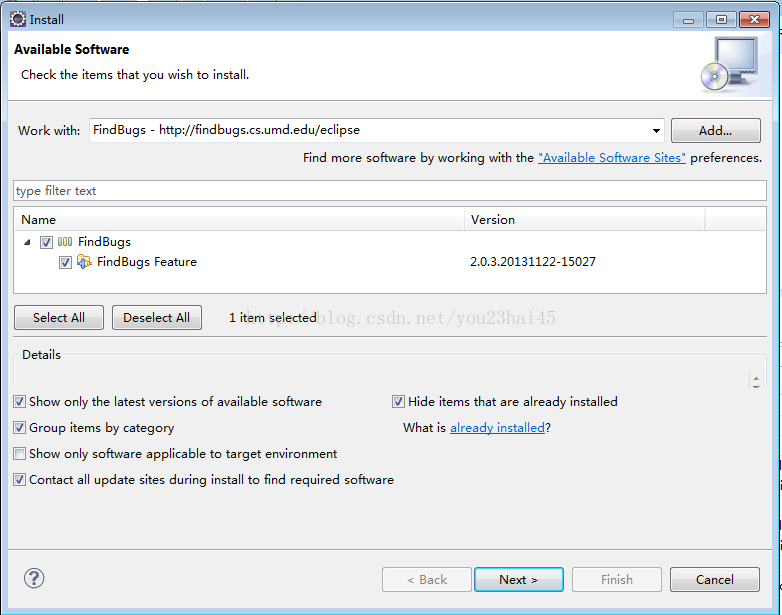
Task: Minimize the Install dialog
Action: click(x=688, y=20)
